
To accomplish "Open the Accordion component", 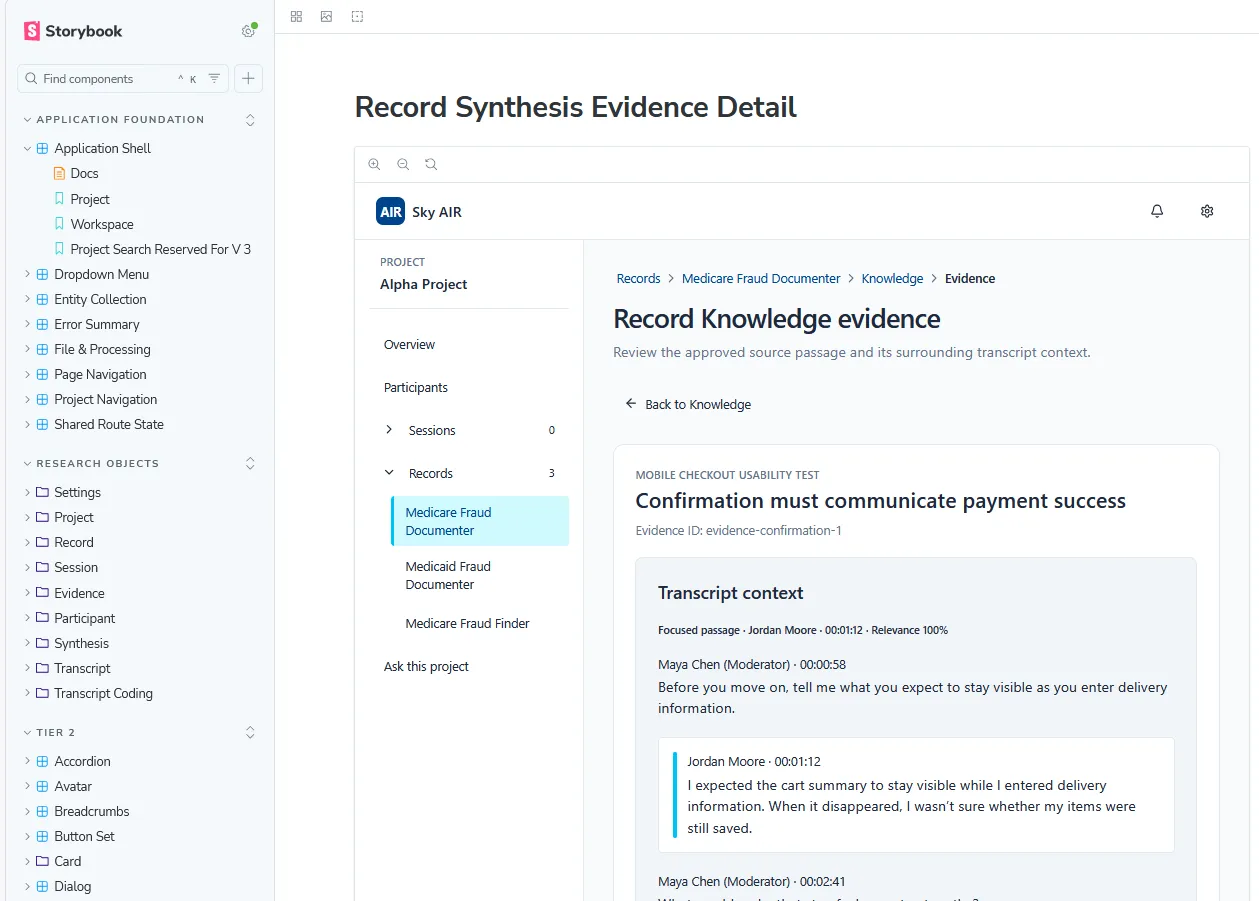I will click(82, 761).
